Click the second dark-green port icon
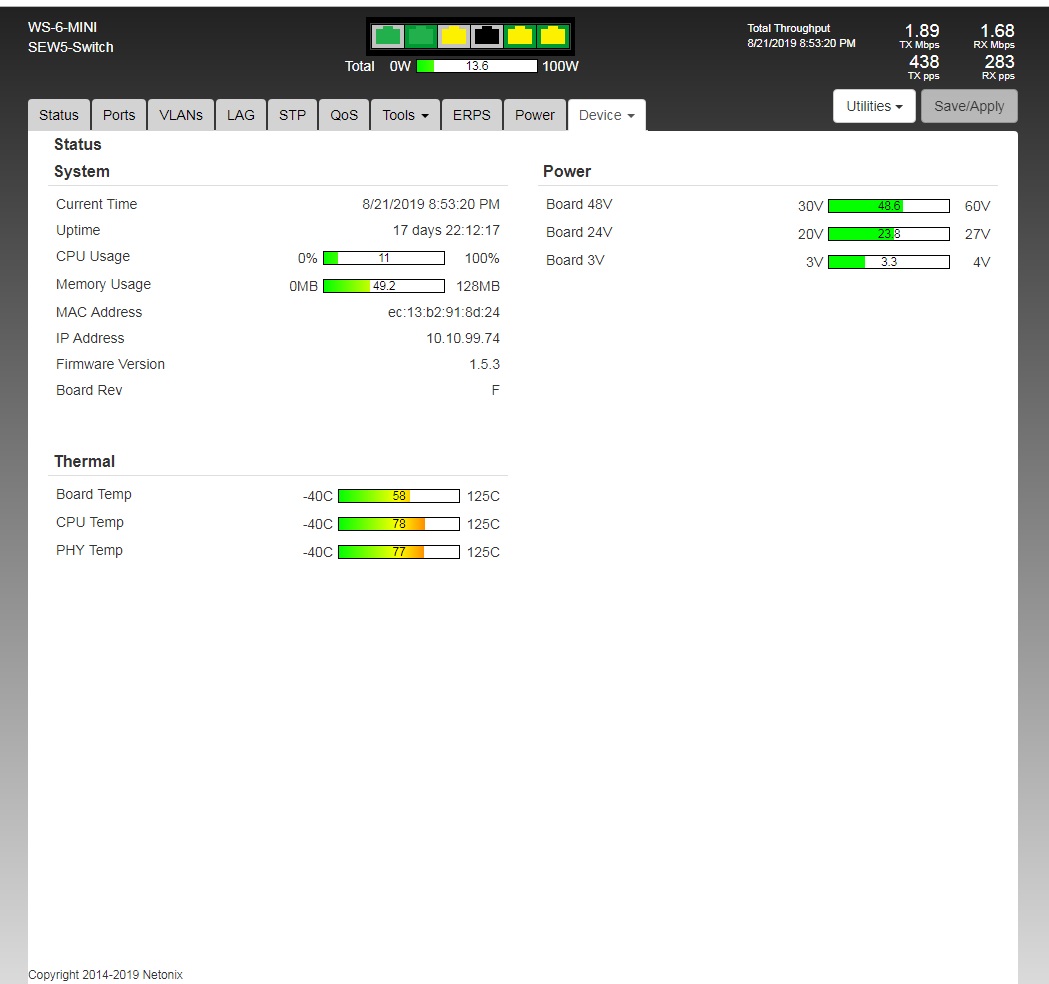The height and width of the screenshot is (984, 1049). click(x=421, y=36)
